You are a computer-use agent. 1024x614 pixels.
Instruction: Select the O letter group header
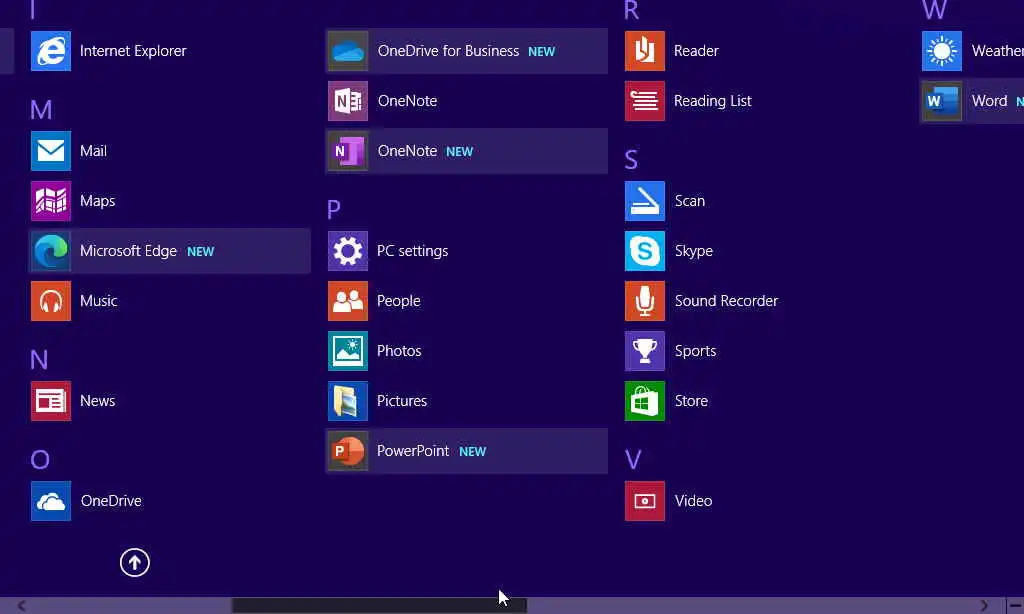(40, 460)
